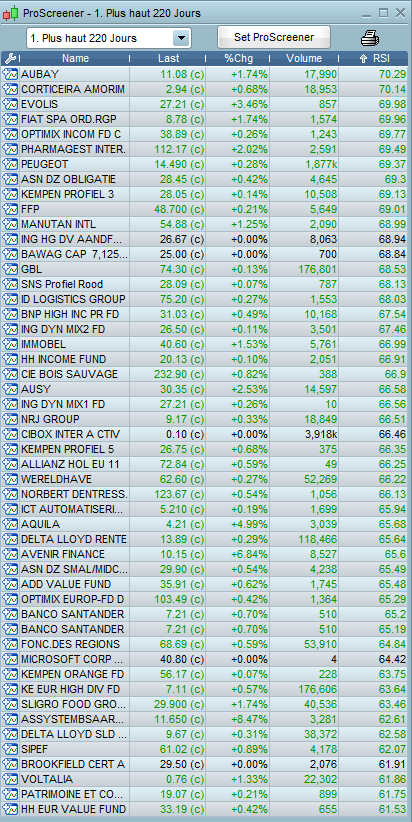Select the HH INCOME FUND row name
Image resolution: width=412 pixels, height=822 pixels.
coord(63,359)
